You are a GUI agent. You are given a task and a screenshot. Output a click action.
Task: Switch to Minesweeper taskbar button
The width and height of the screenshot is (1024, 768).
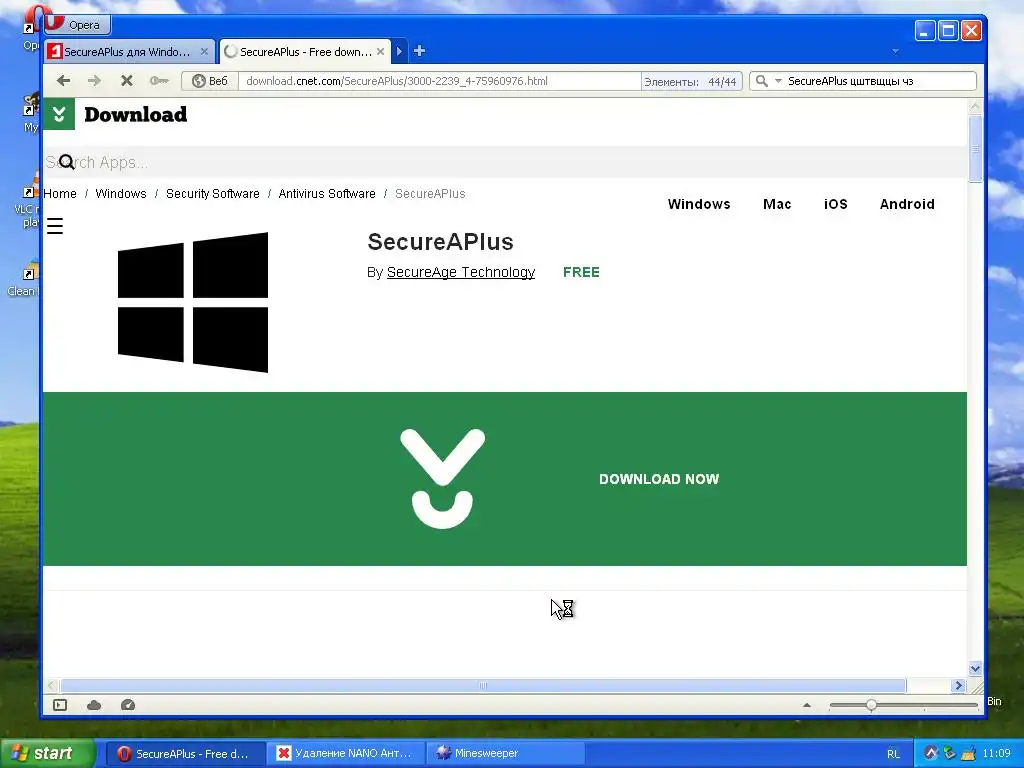click(505, 754)
